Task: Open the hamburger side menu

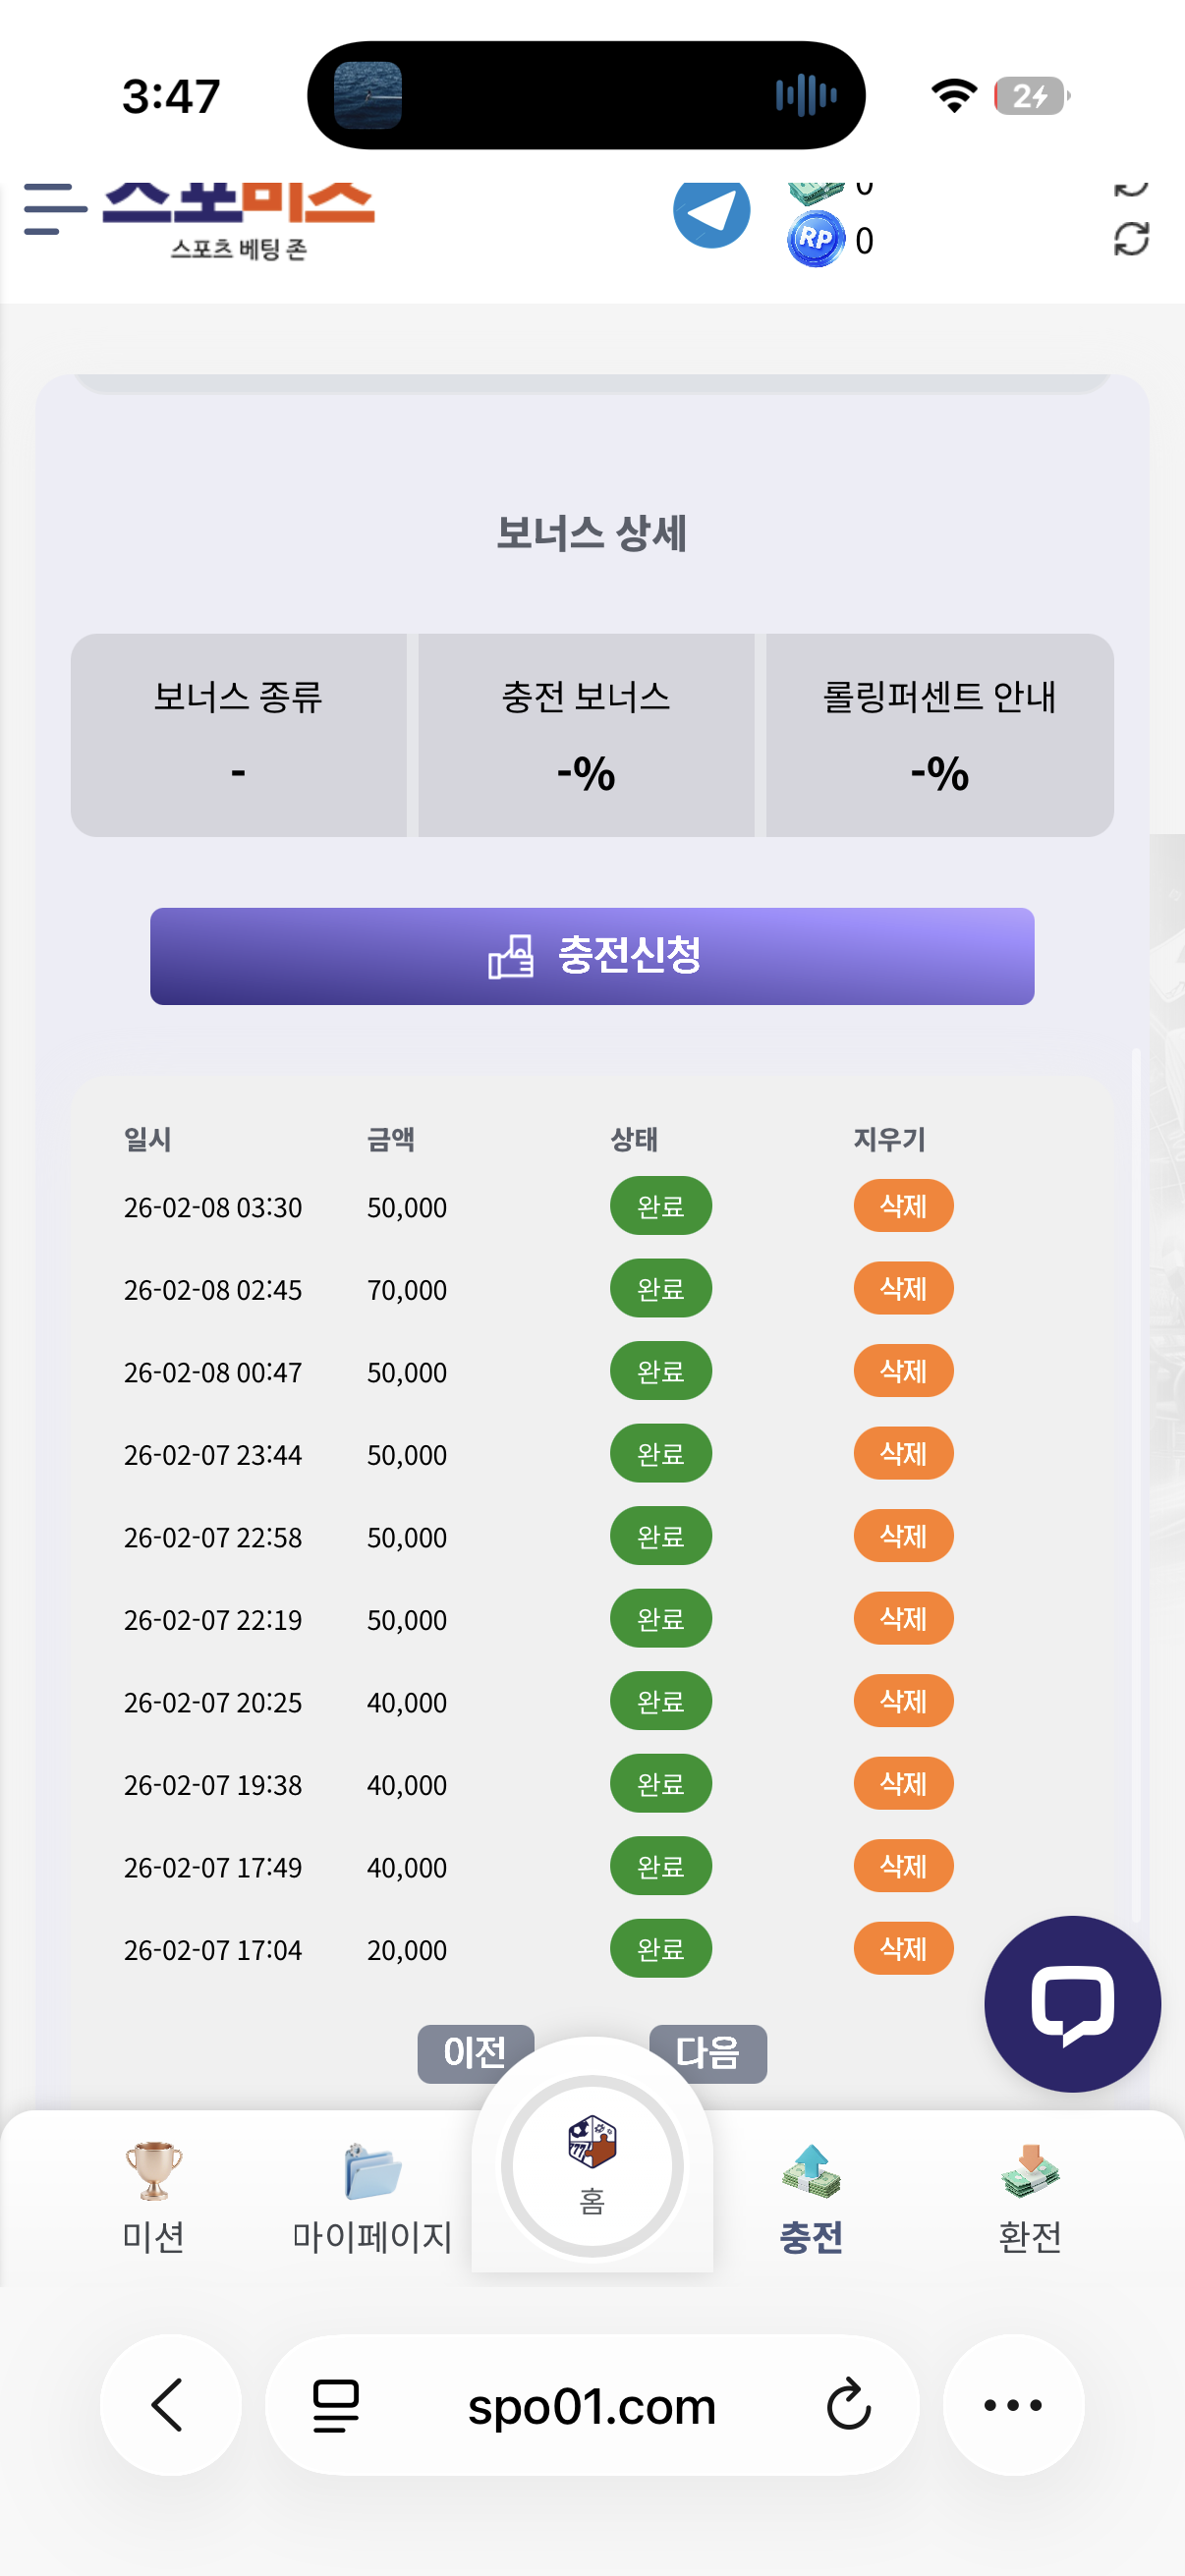Action: pyautogui.click(x=54, y=209)
